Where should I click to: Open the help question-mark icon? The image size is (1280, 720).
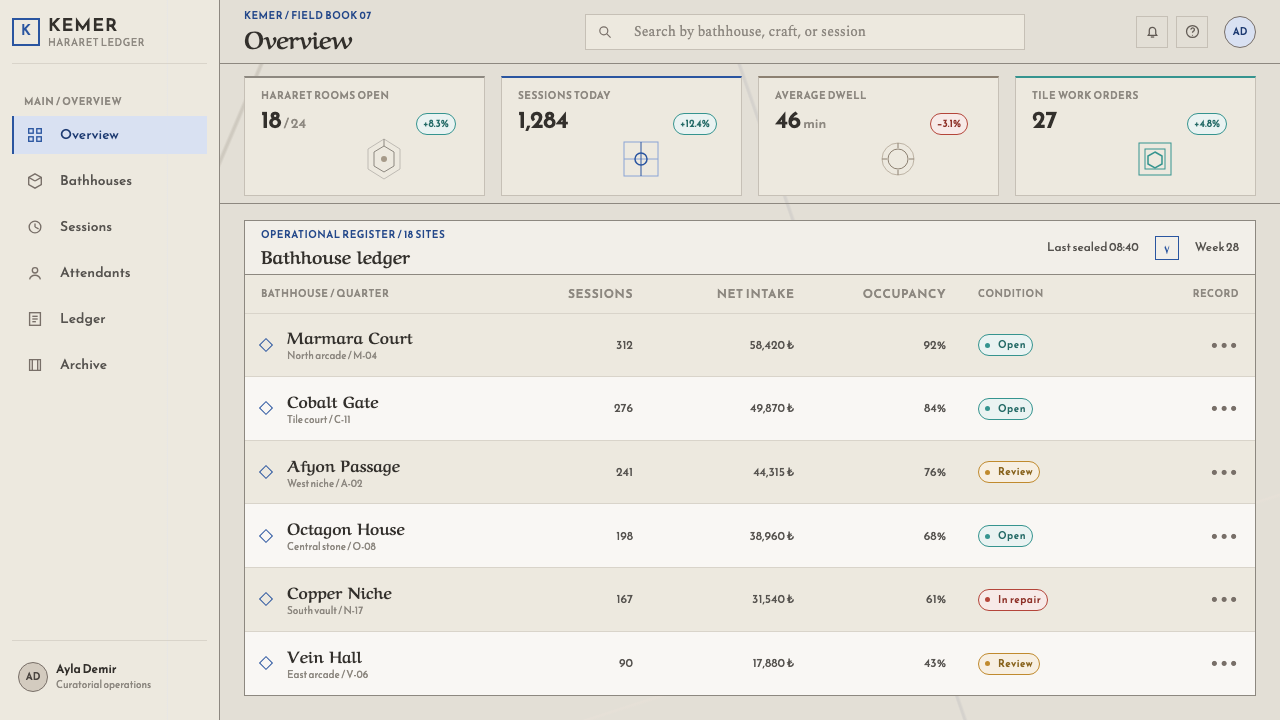coord(1192,32)
